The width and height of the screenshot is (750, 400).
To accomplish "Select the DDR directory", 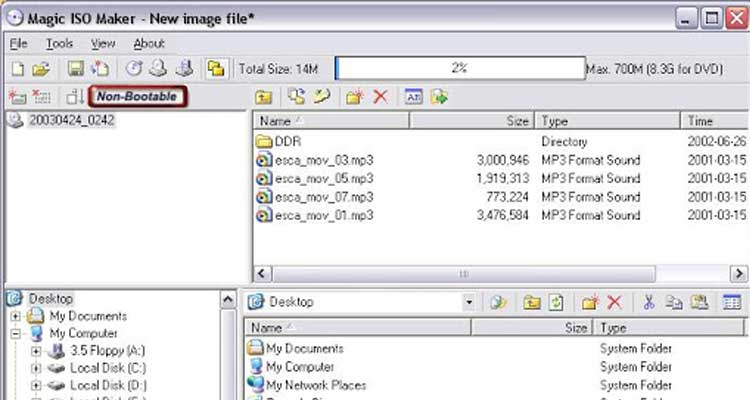I will [287, 142].
